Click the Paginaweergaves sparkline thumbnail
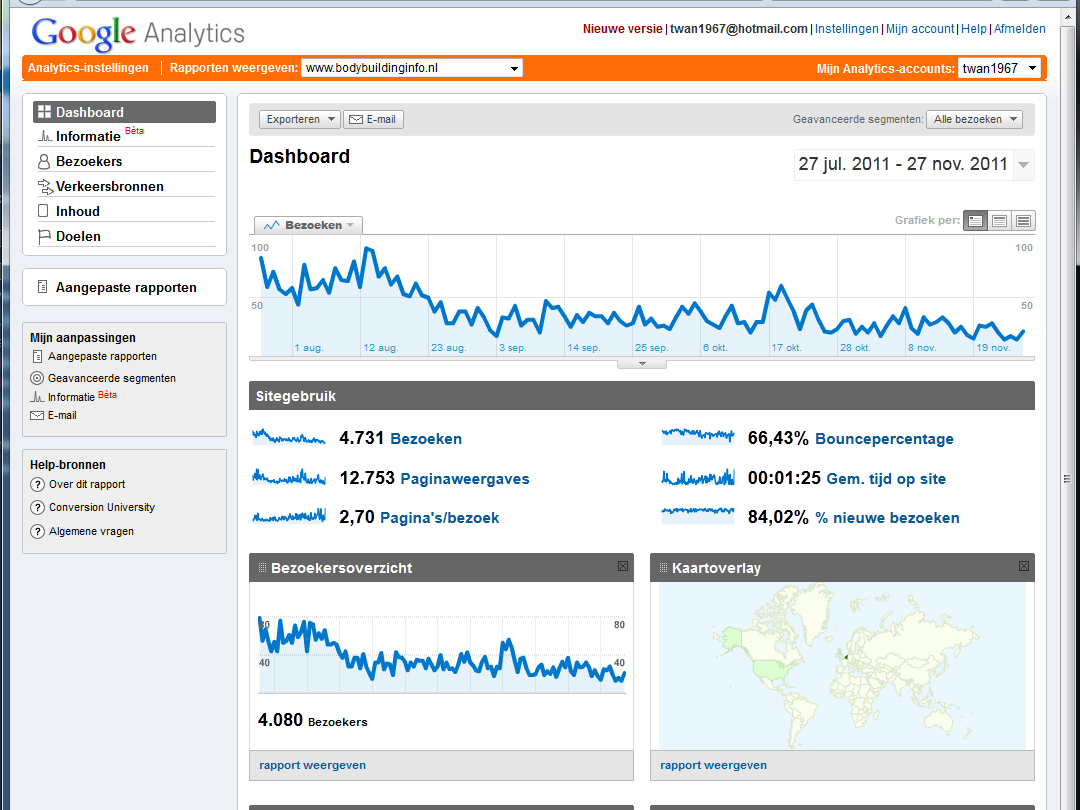 [x=289, y=477]
